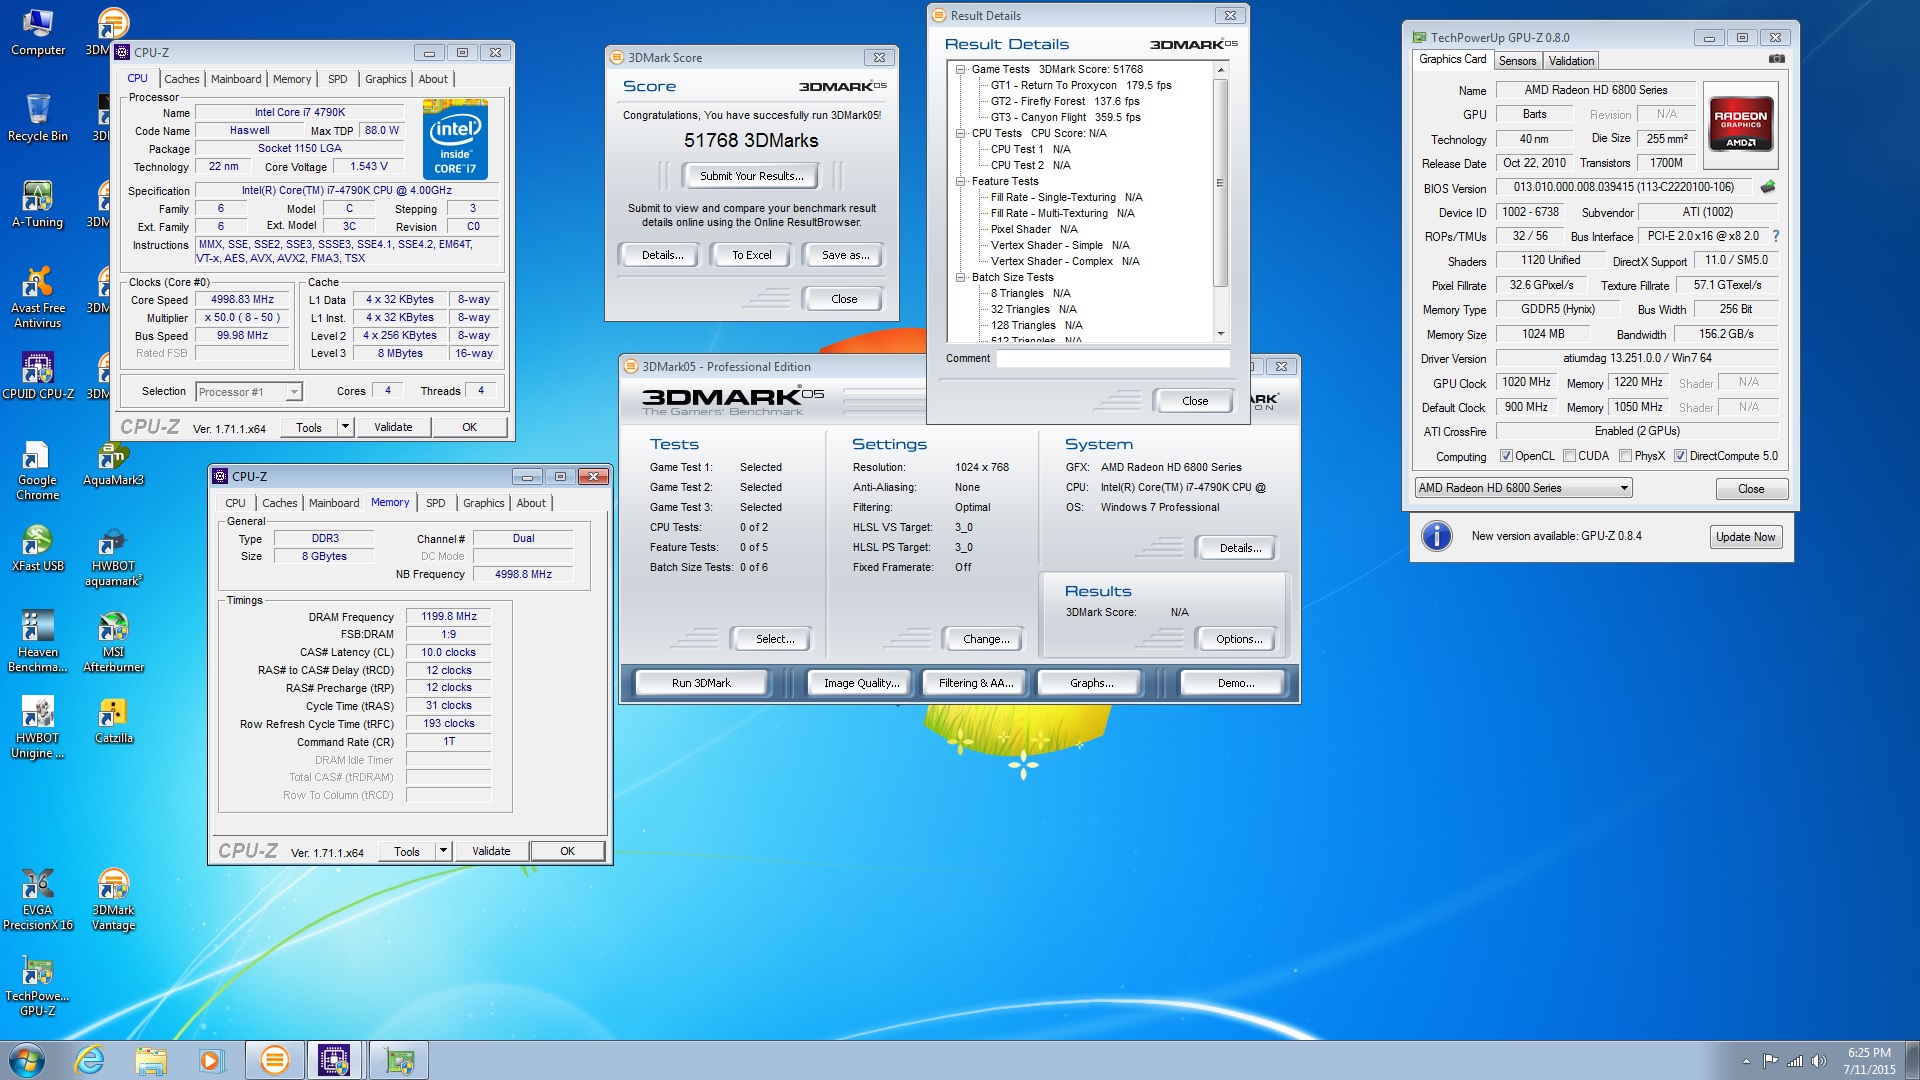Toggle the CUDA checkbox in GPU-Z
This screenshot has height=1080, width=1920.
1570,456
